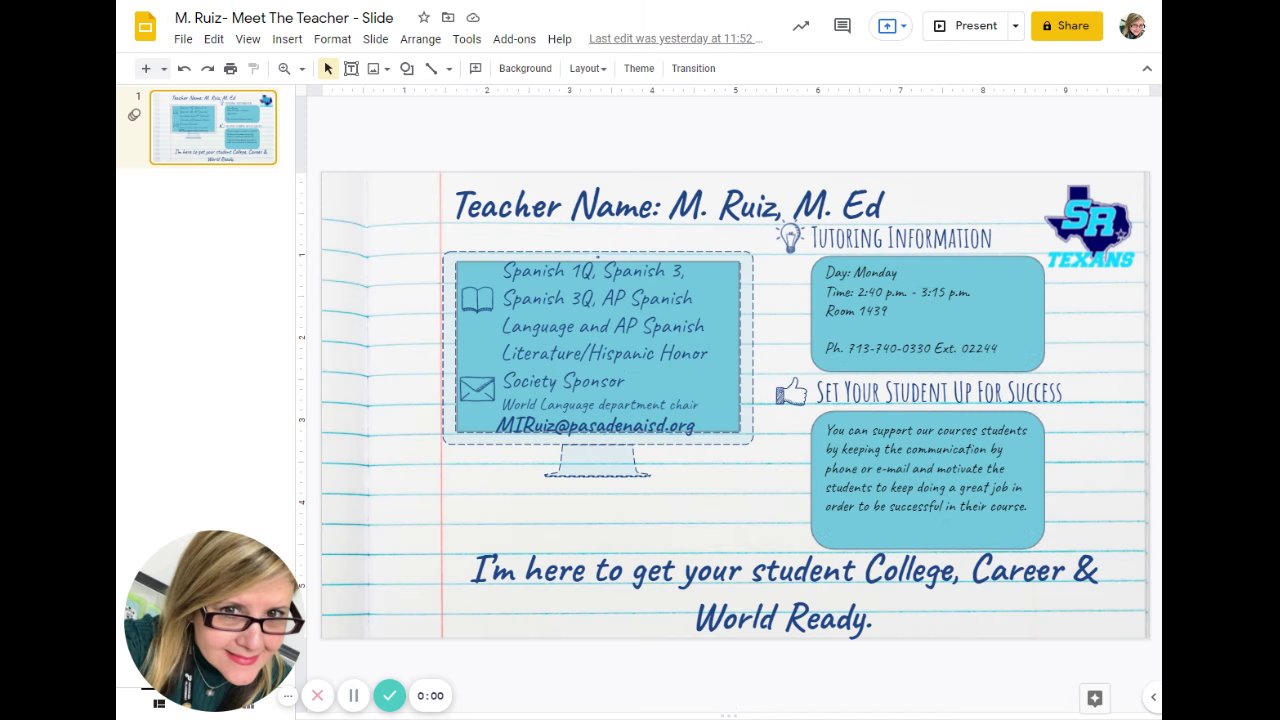Open the Google account avatar
Screen dimensions: 1280x720
click(1132, 26)
